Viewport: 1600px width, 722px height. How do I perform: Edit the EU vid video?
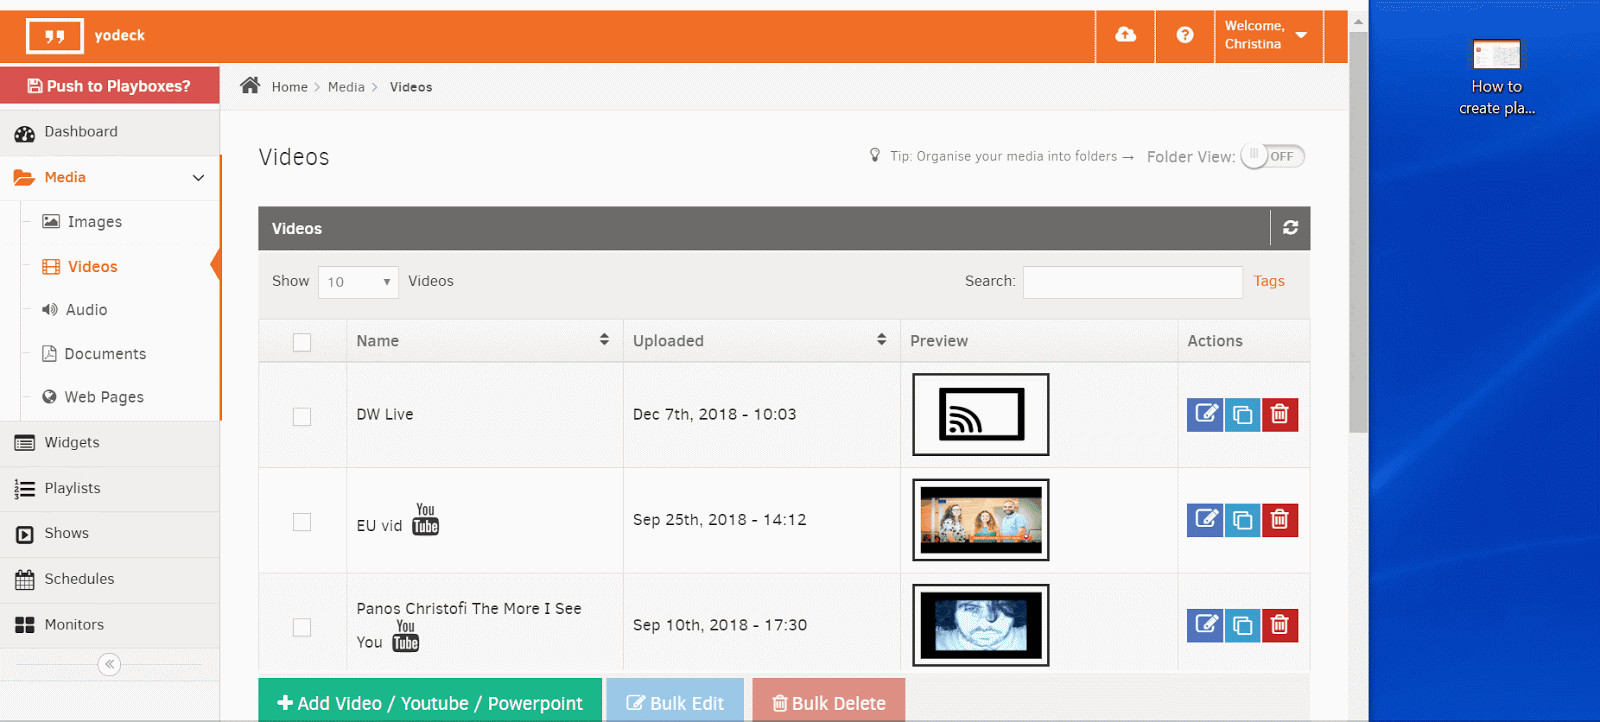click(x=1205, y=520)
